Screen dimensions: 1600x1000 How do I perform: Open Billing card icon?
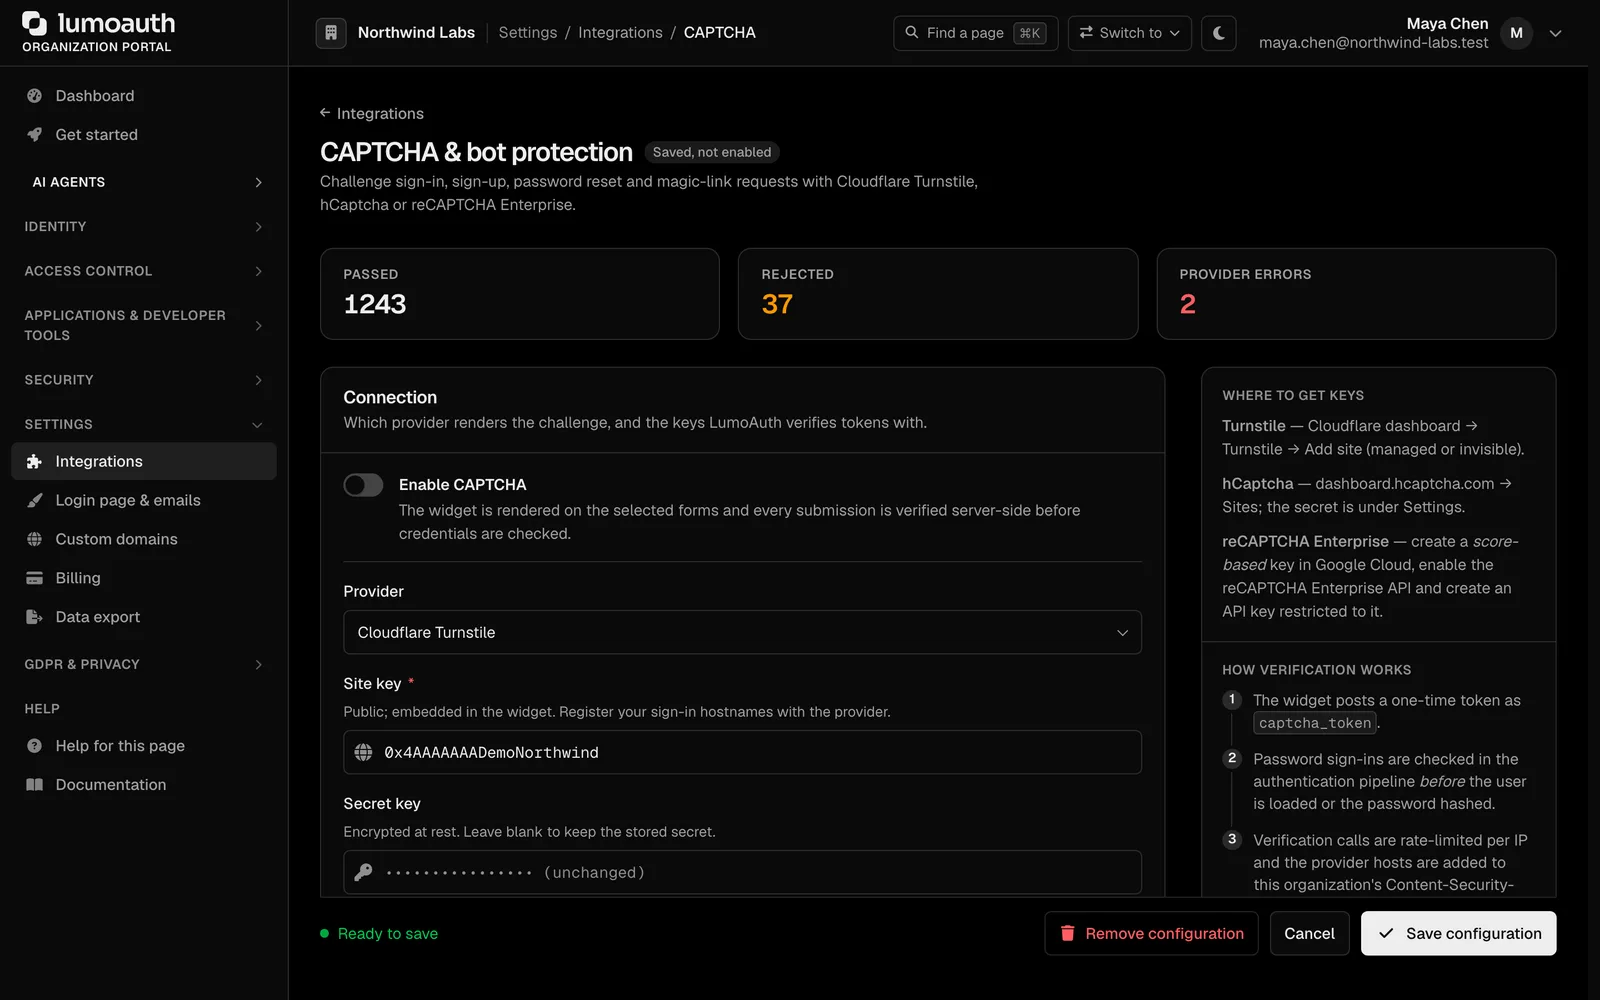point(34,578)
